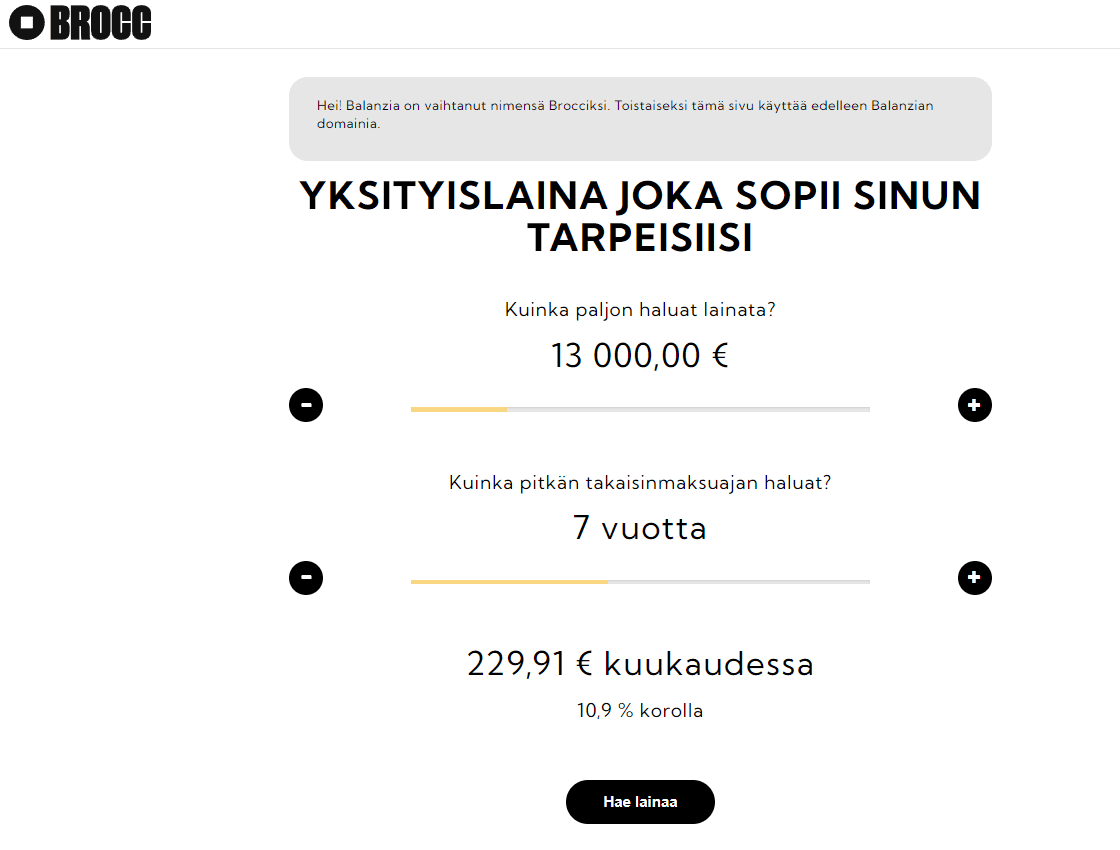Click the 229,91 € kuukaudessa monthly payment
1120x850 pixels.
click(640, 663)
